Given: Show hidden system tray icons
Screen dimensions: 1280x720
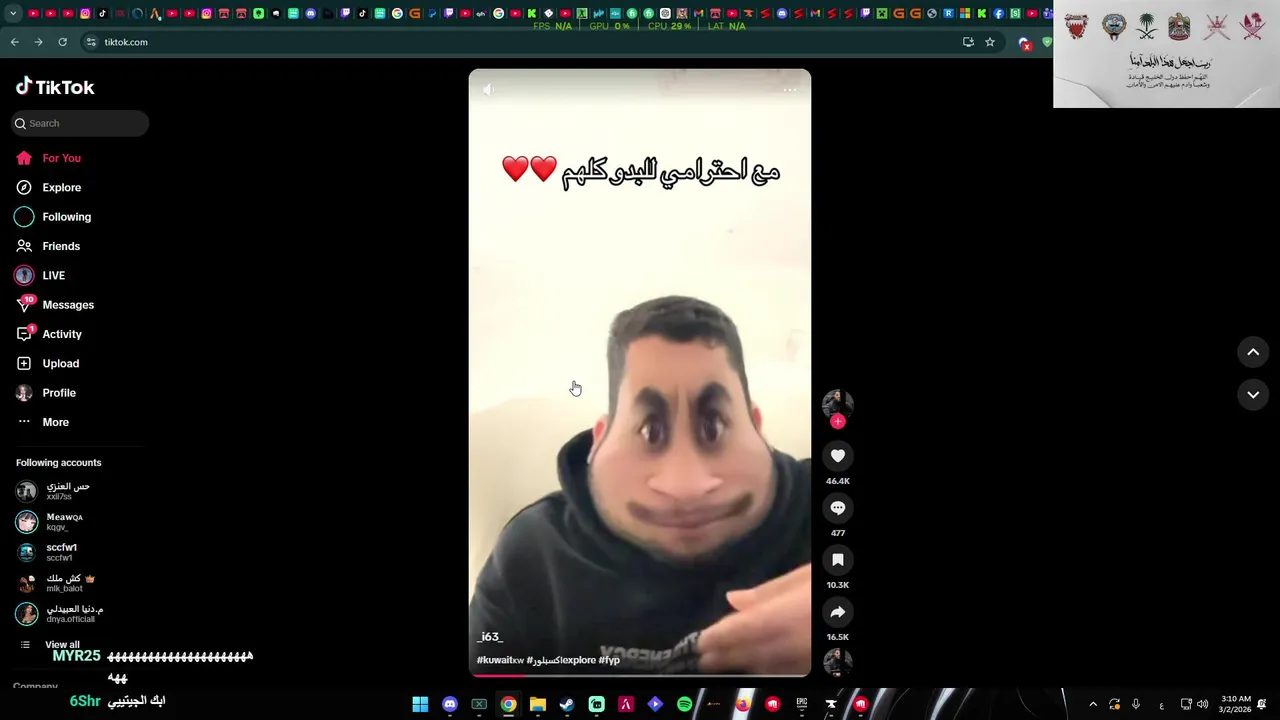Looking at the screenshot, I should coord(1093,704).
